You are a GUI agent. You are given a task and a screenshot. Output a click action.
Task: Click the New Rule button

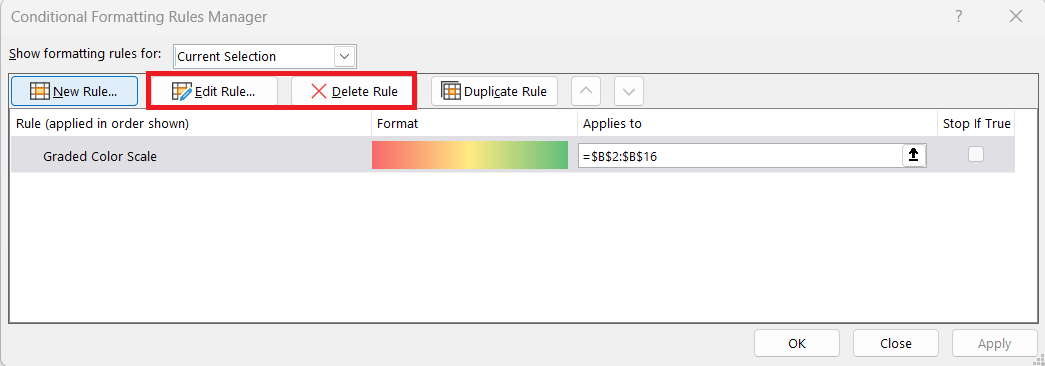(74, 91)
